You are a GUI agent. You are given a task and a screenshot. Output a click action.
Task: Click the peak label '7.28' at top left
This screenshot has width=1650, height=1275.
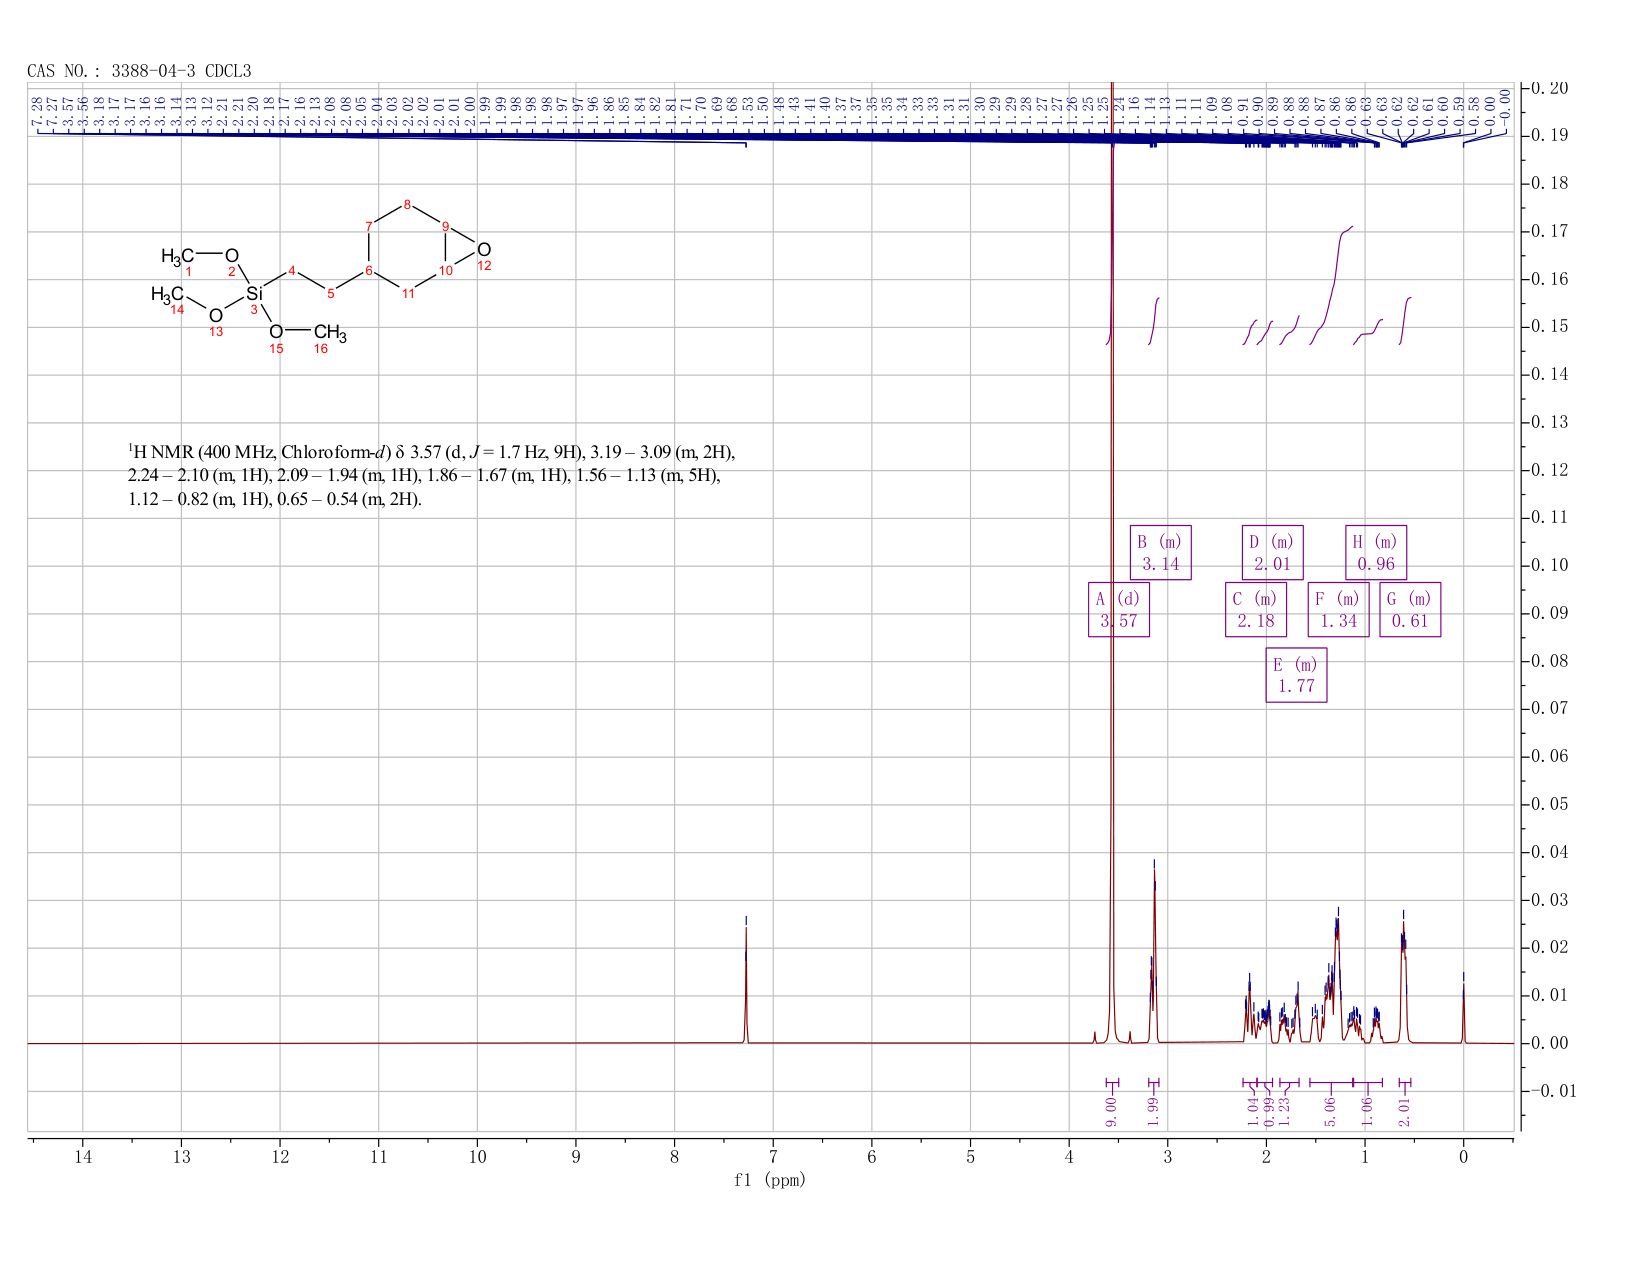click(x=38, y=112)
